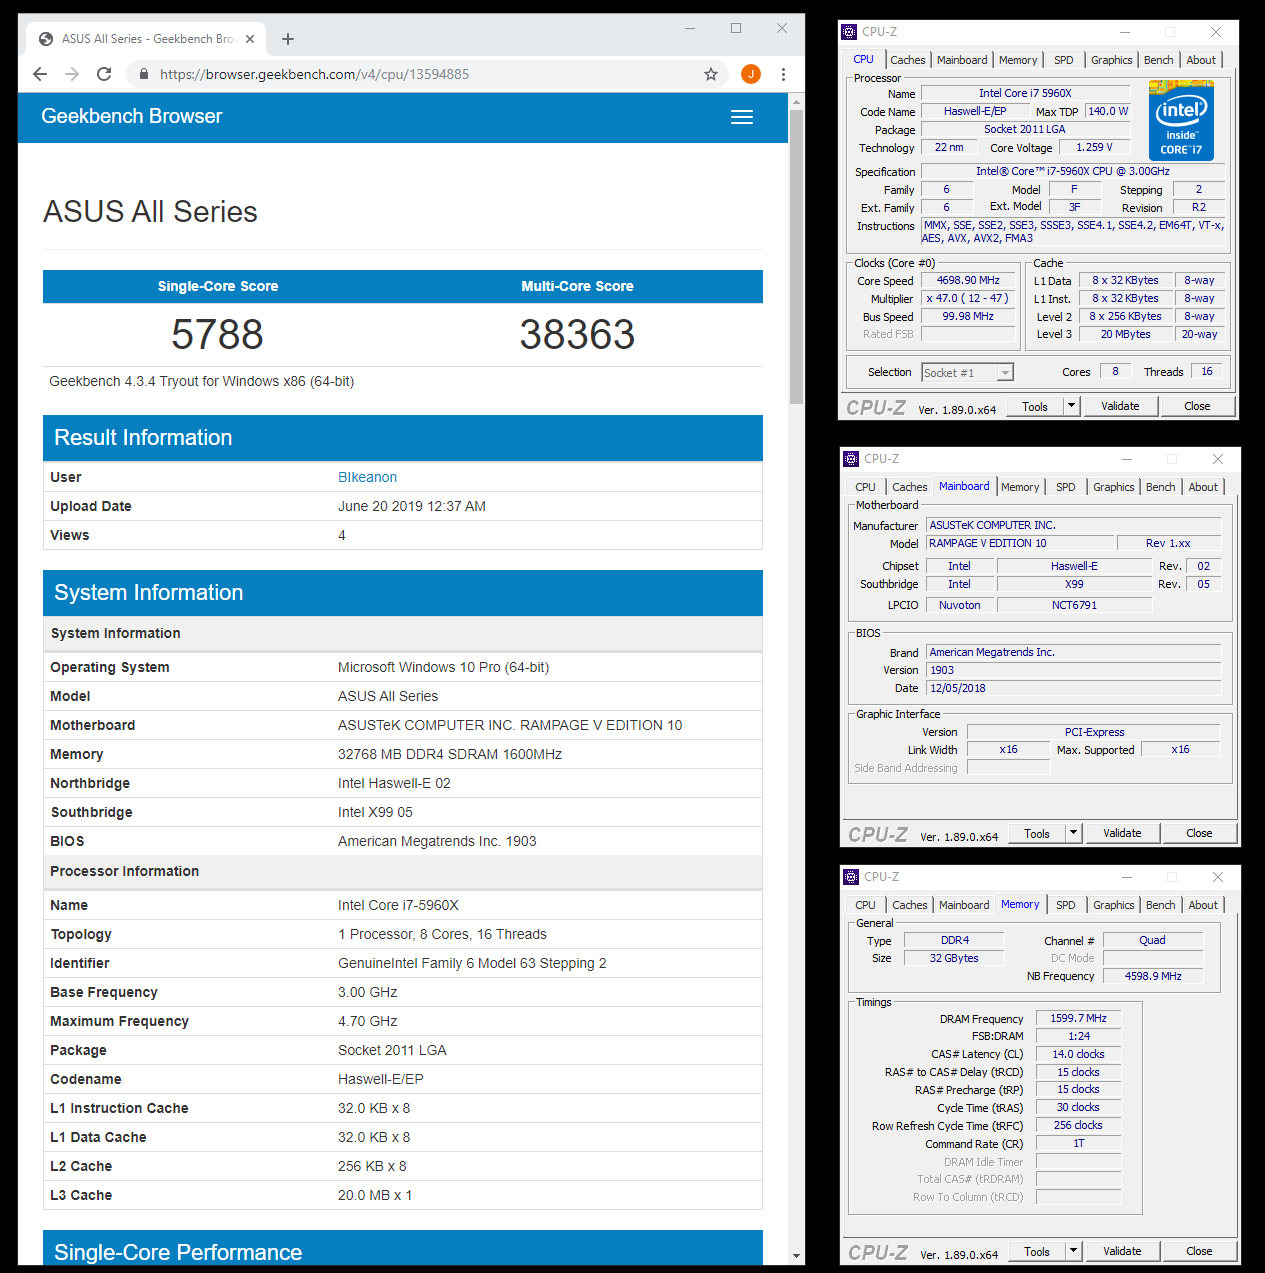This screenshot has width=1265, height=1273.
Task: Click the DRAM Frequency value 1599.7 MHz
Action: tap(1078, 1018)
